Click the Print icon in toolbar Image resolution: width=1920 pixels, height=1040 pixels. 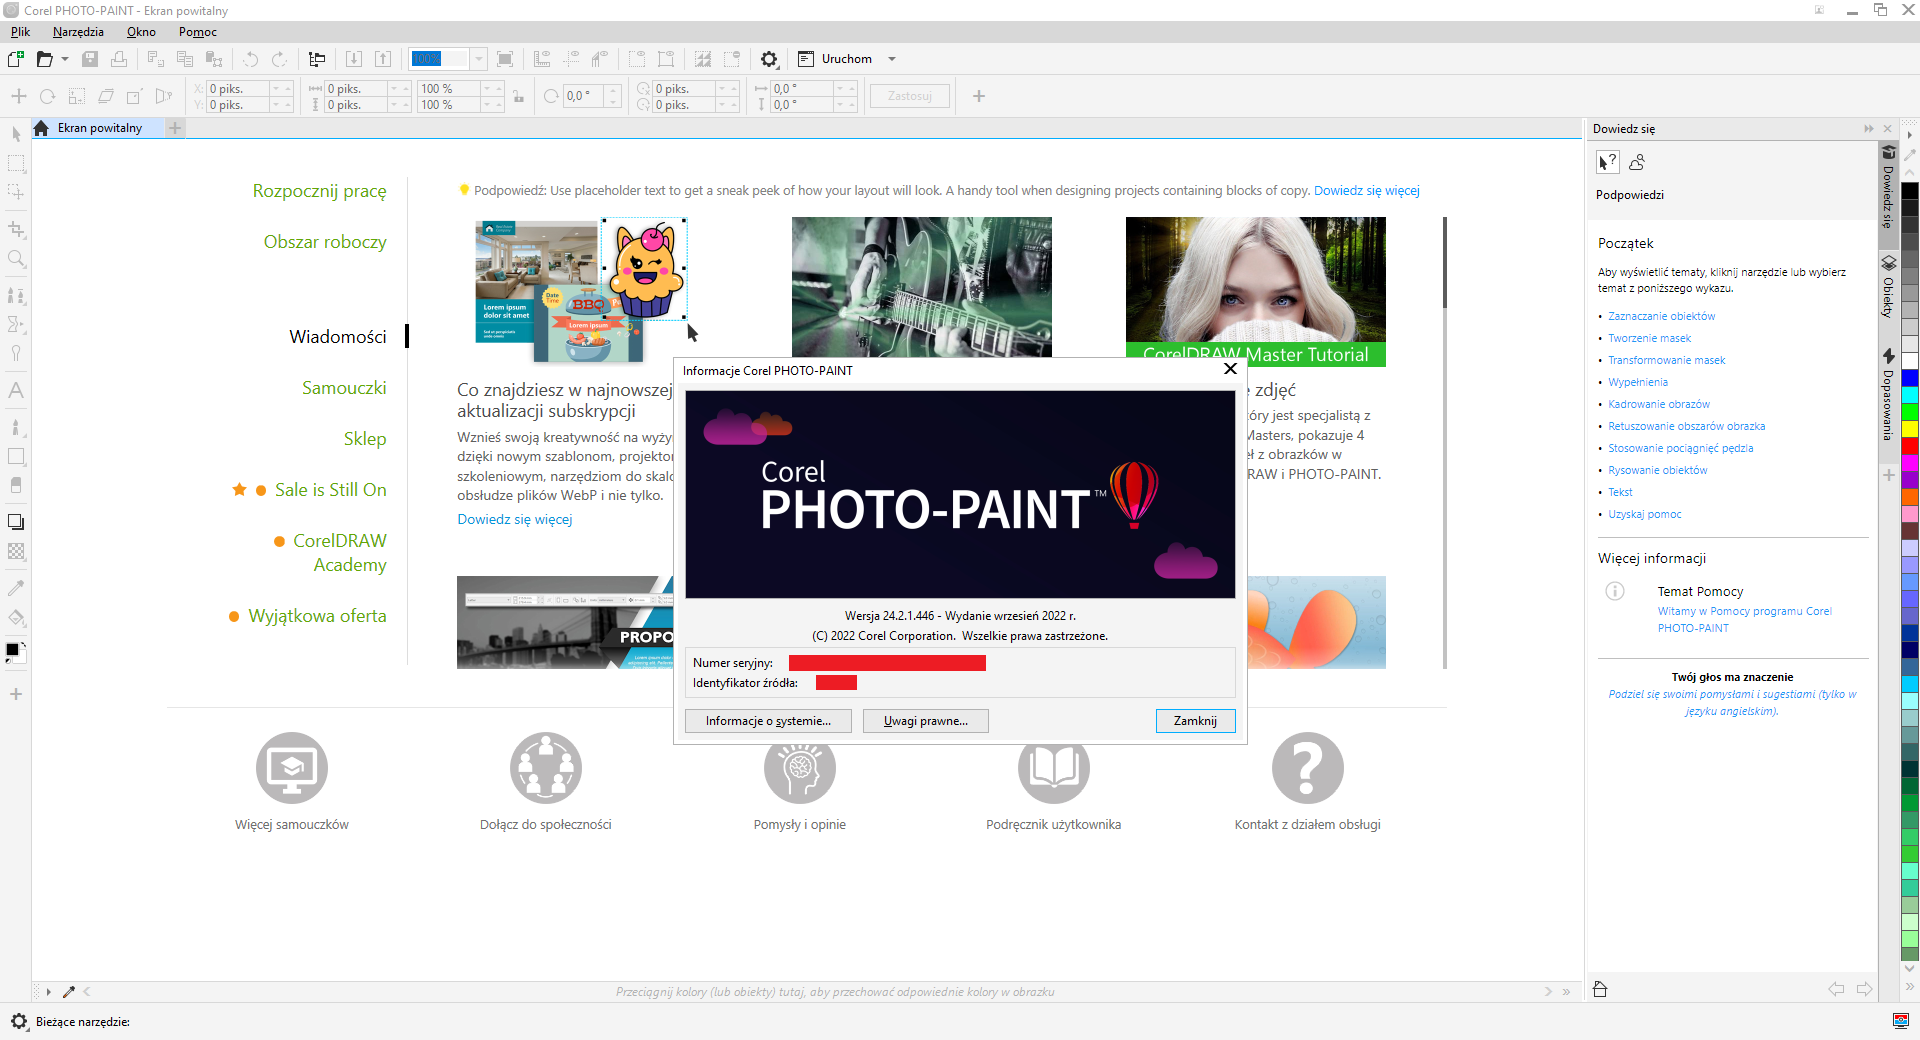[x=119, y=59]
